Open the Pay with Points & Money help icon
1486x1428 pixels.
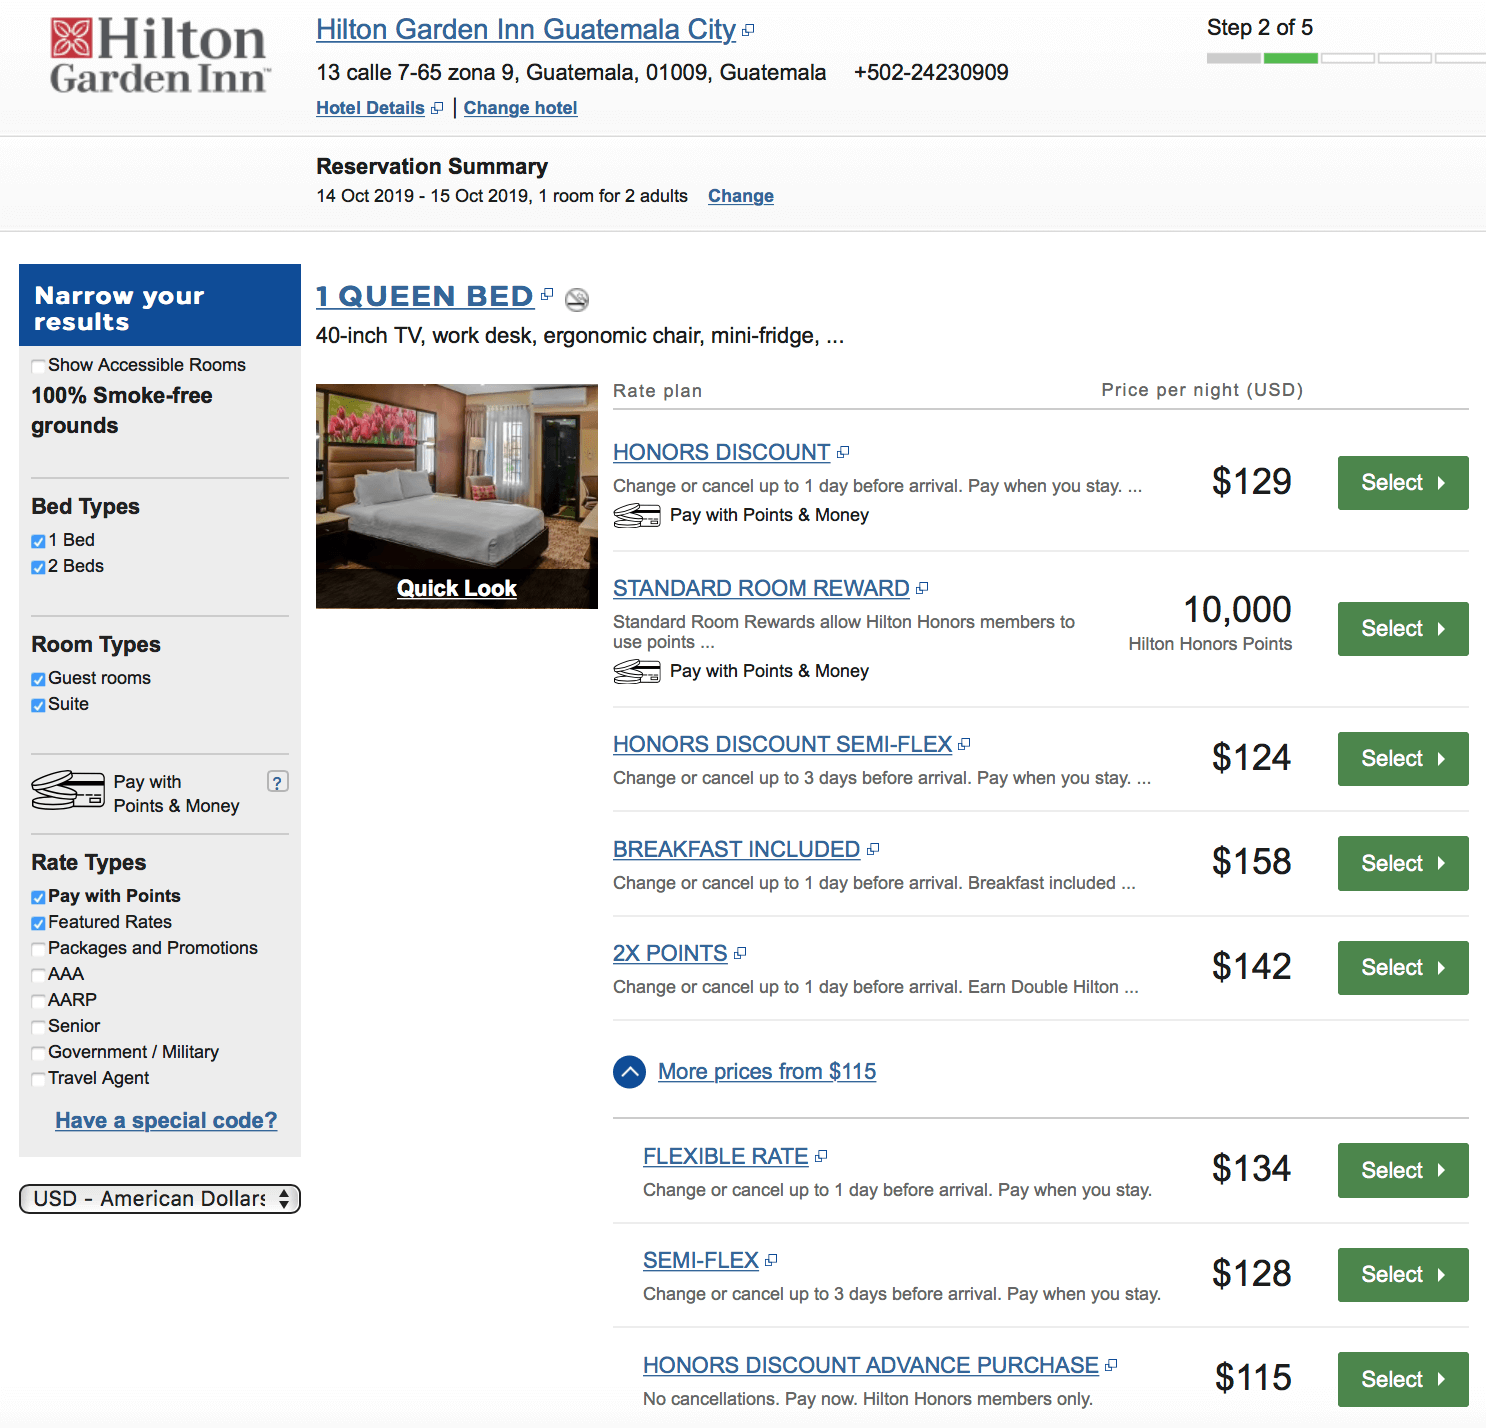pos(278,781)
